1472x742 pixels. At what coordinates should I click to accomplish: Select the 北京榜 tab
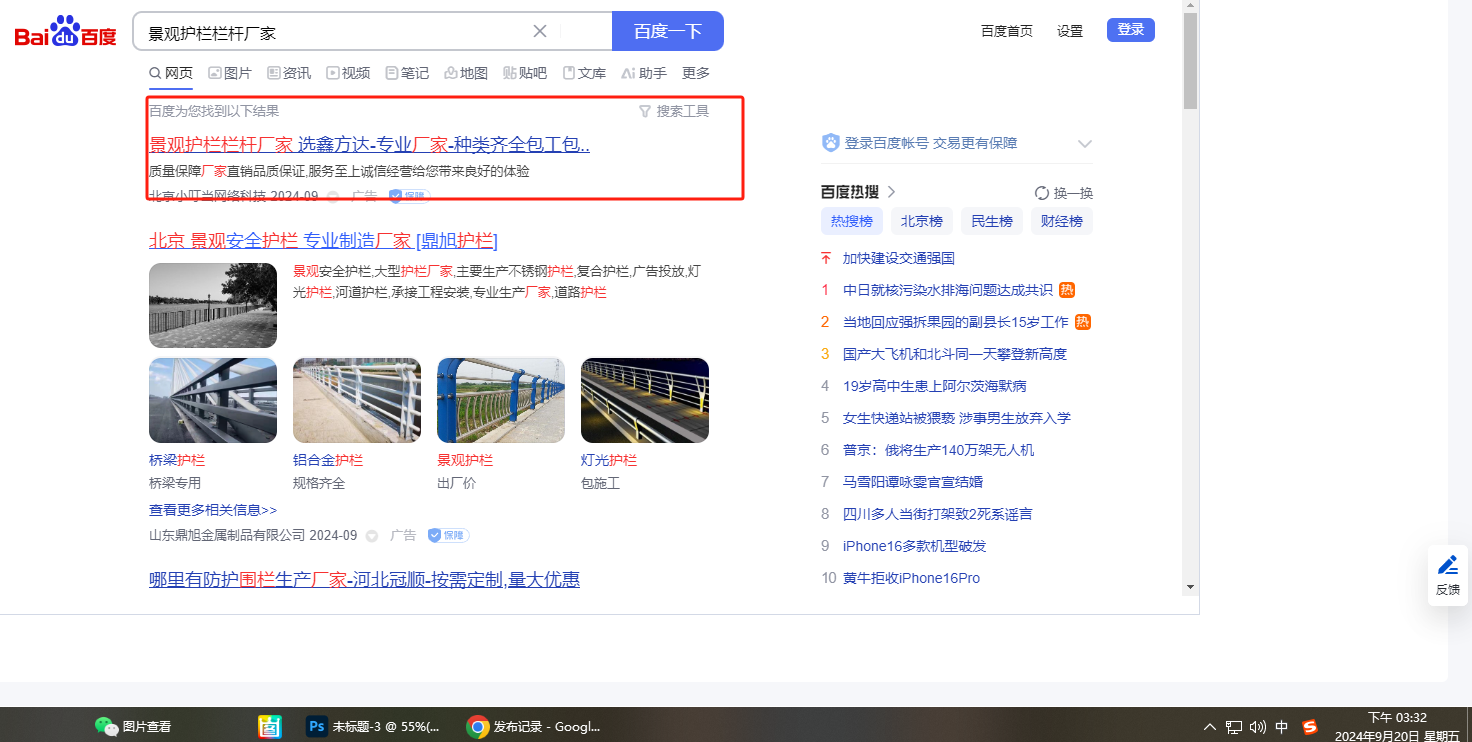922,221
